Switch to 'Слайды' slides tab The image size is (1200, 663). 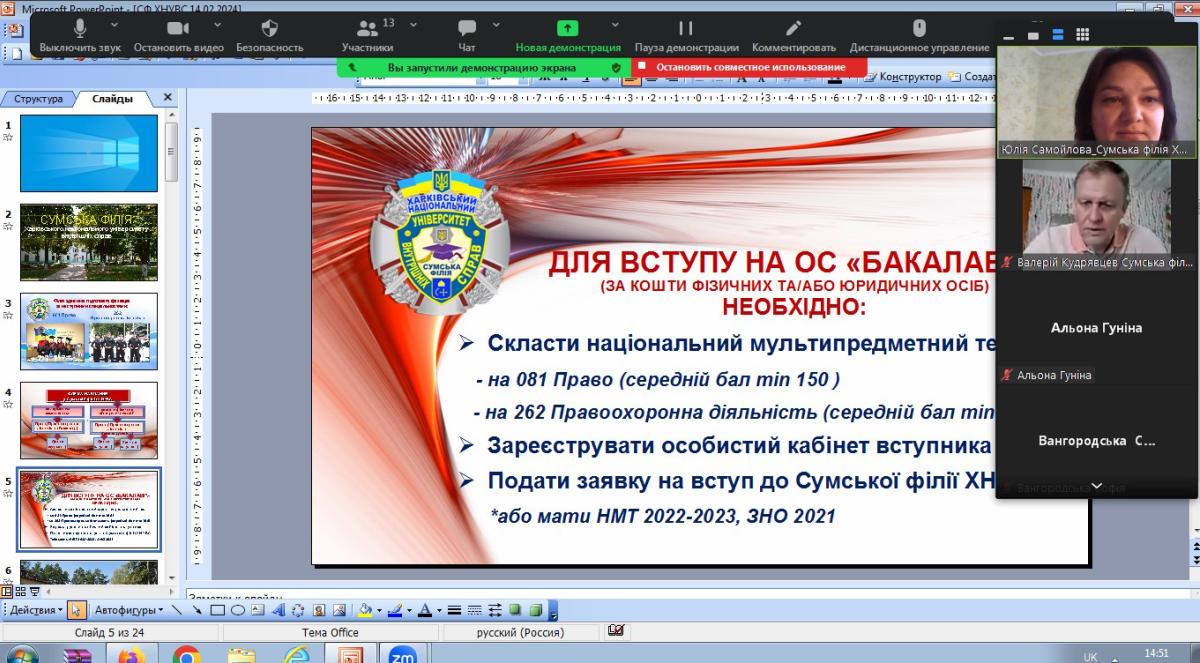112,99
